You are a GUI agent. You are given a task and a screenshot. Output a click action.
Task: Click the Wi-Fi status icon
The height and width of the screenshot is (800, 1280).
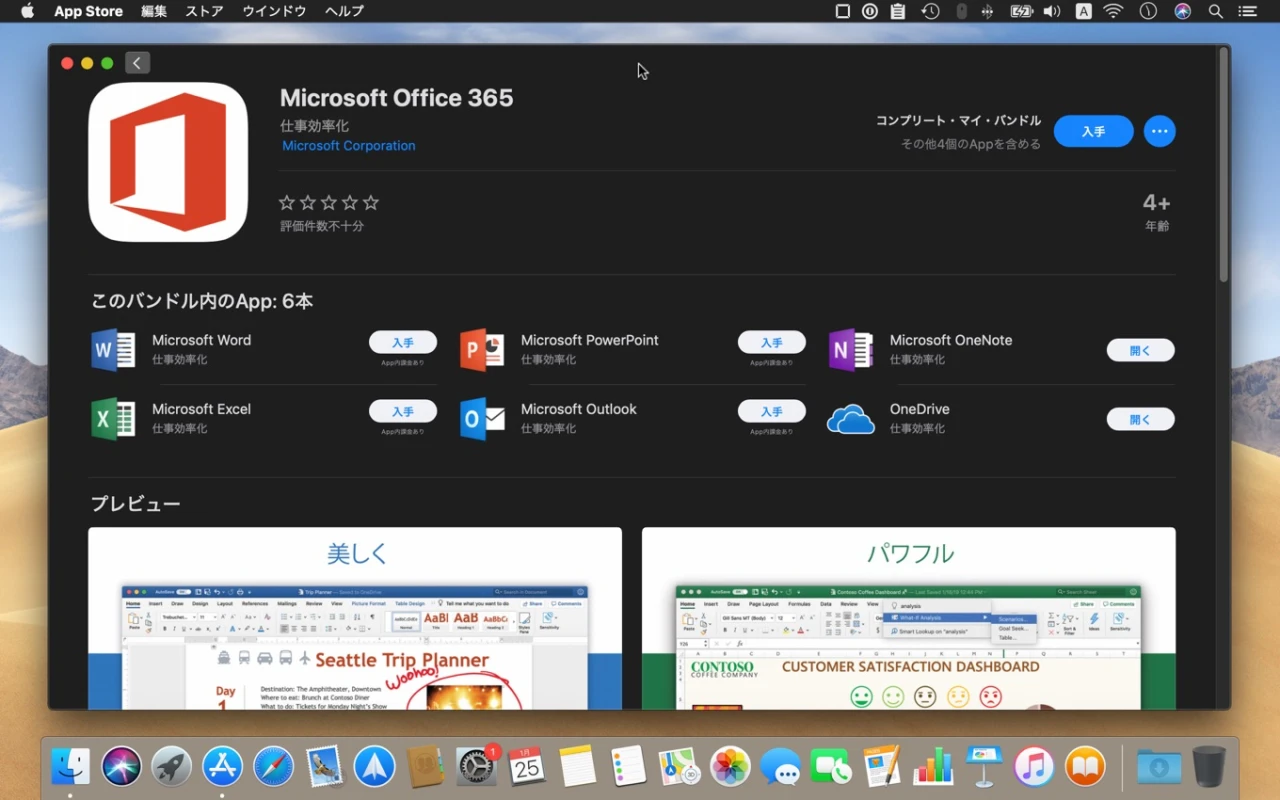click(1113, 11)
